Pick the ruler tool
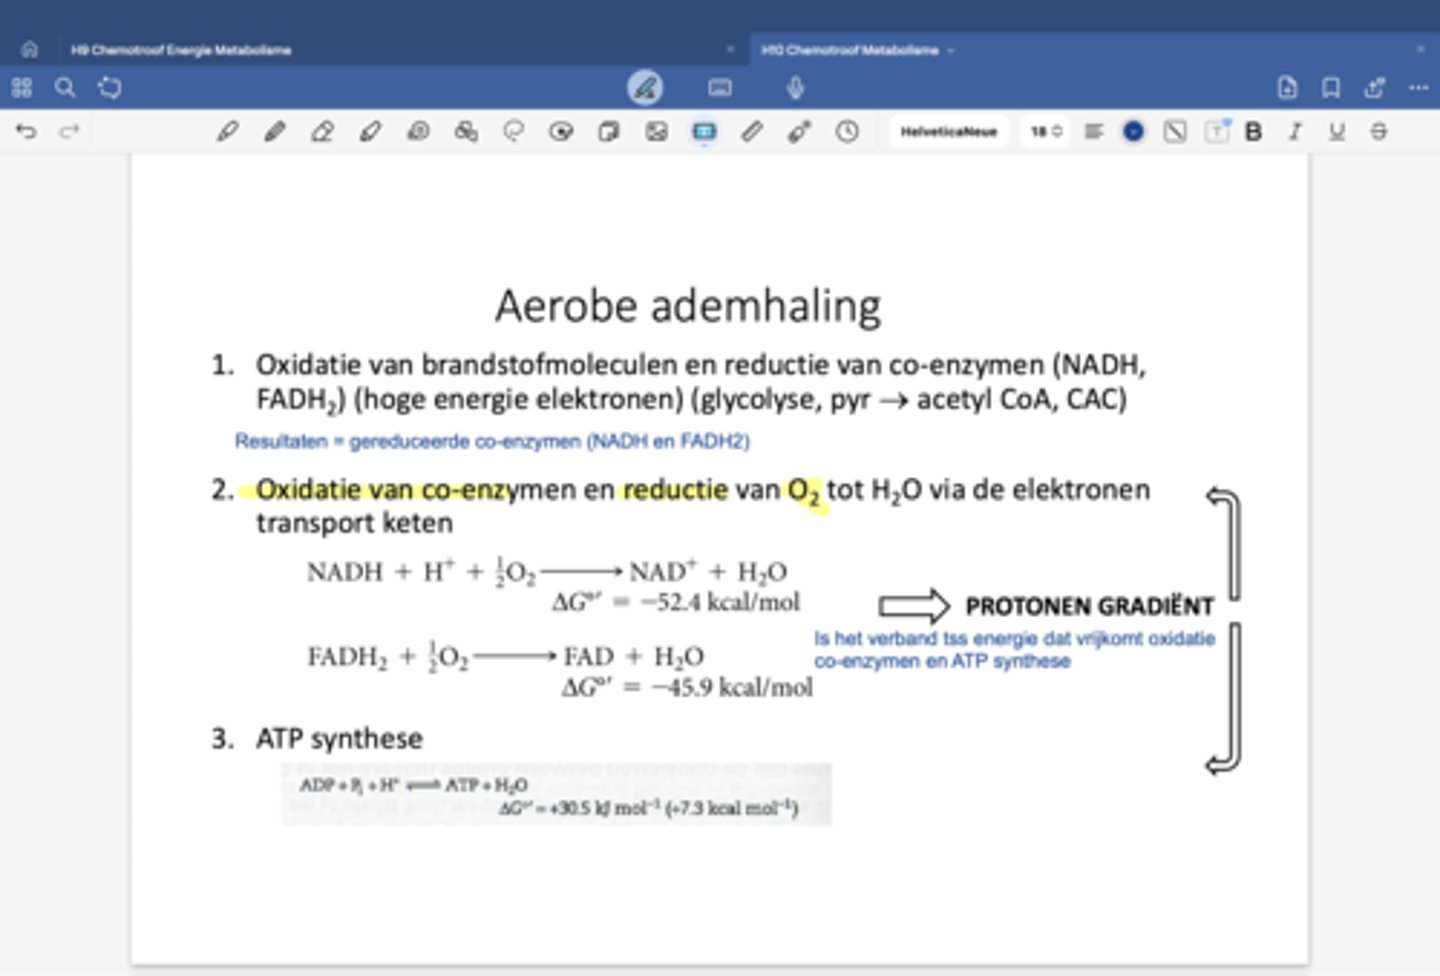 click(752, 131)
